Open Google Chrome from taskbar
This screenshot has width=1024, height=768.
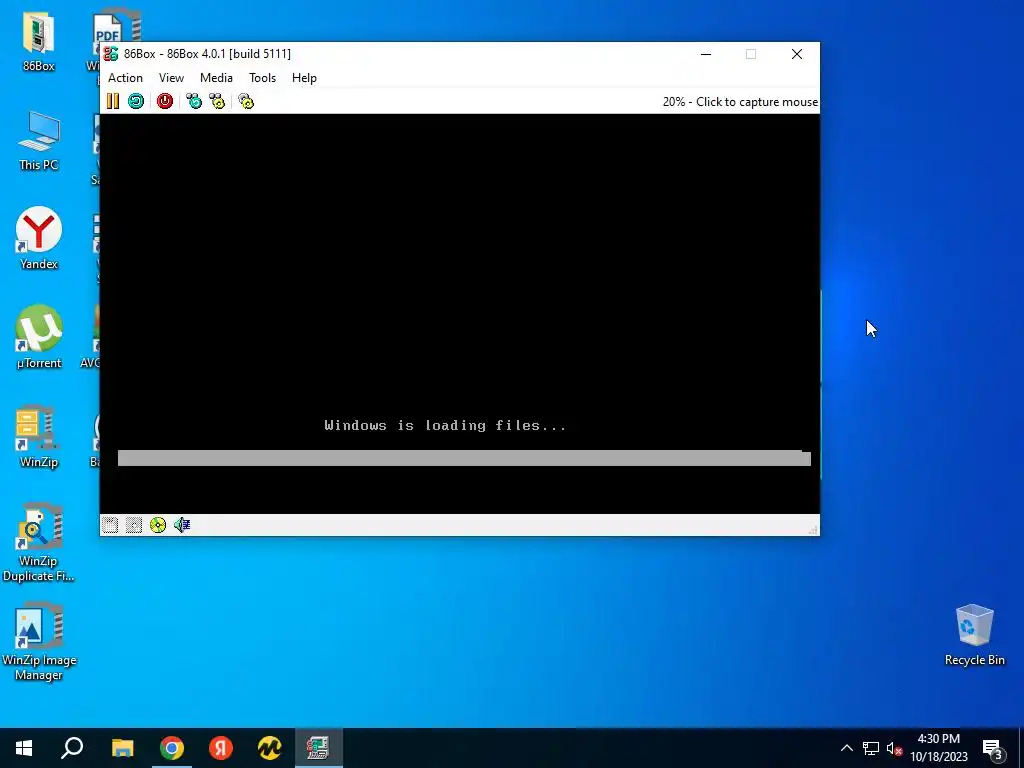pos(172,748)
